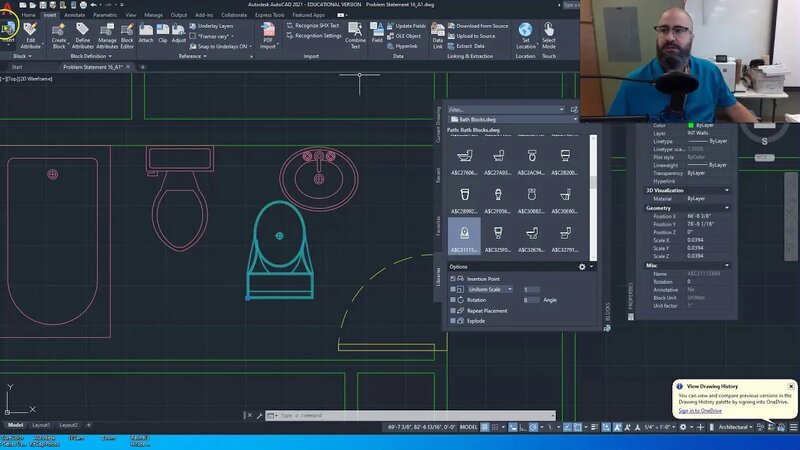Toggle the Insertion Point checkbox
Image resolution: width=800 pixels, height=450 pixels.
point(453,279)
